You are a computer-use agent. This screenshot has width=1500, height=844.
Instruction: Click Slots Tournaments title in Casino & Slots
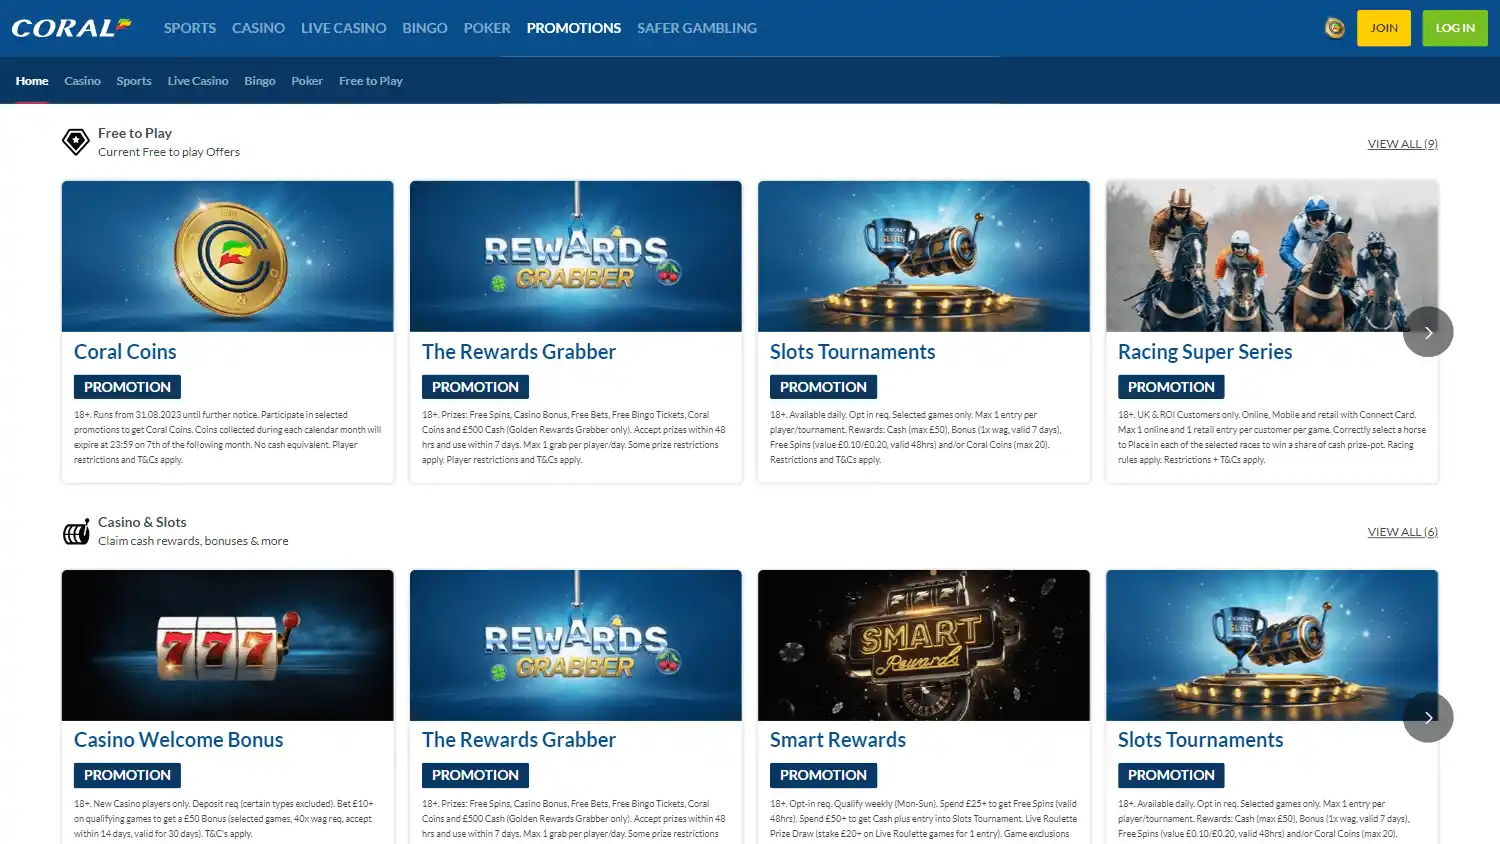(1201, 740)
